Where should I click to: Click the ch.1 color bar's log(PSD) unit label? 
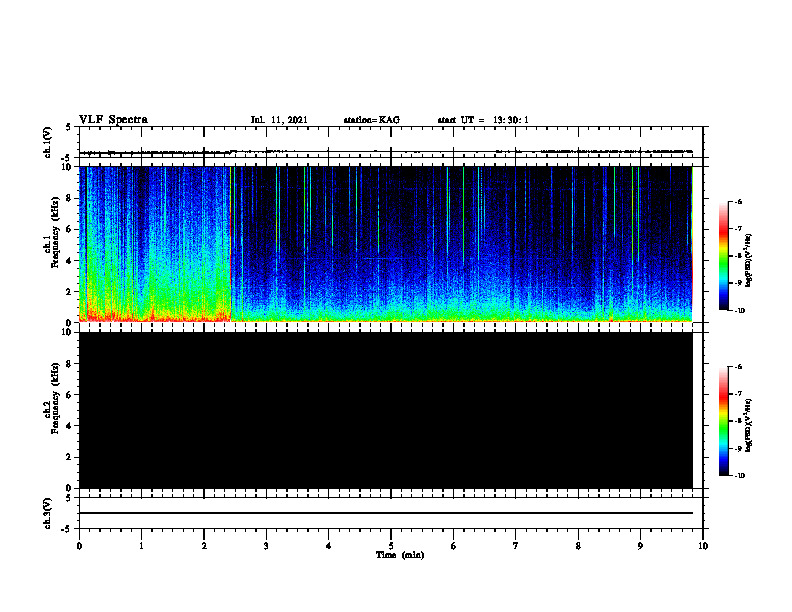749,260
